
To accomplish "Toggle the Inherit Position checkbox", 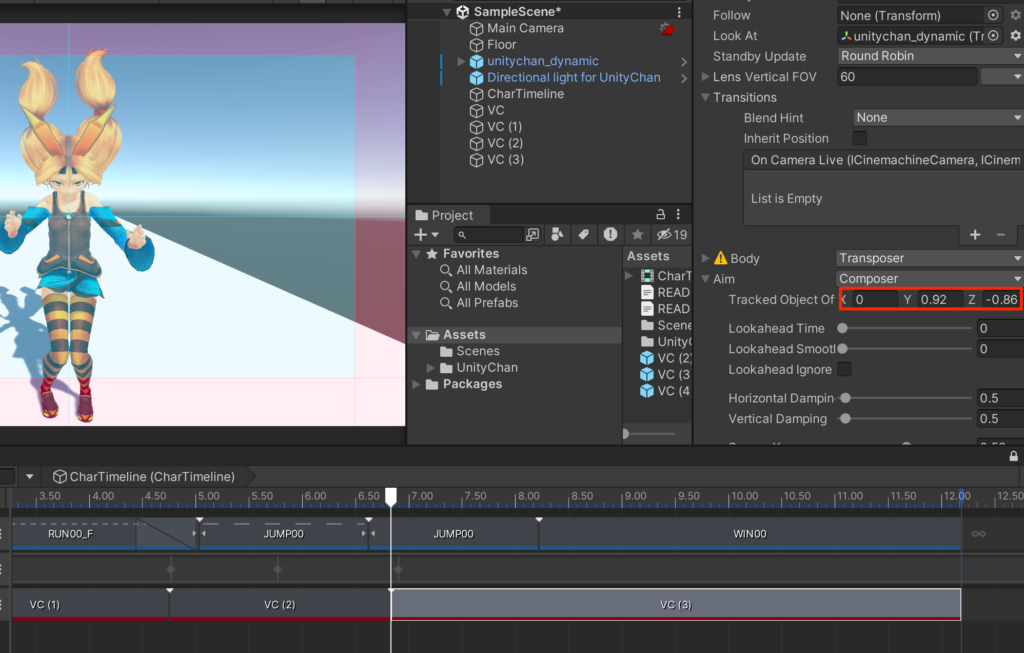I will [x=860, y=138].
